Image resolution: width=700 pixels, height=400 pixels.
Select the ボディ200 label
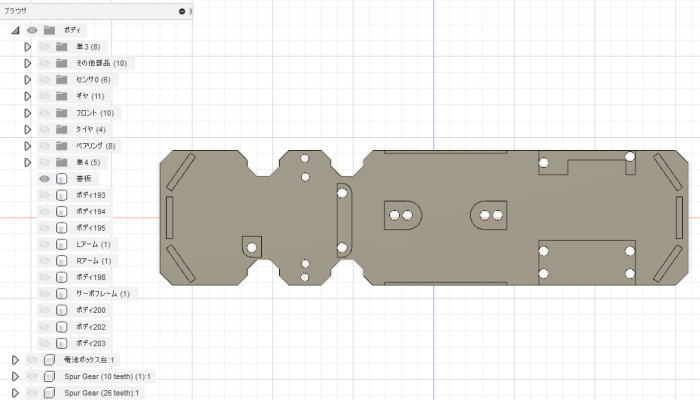click(91, 310)
